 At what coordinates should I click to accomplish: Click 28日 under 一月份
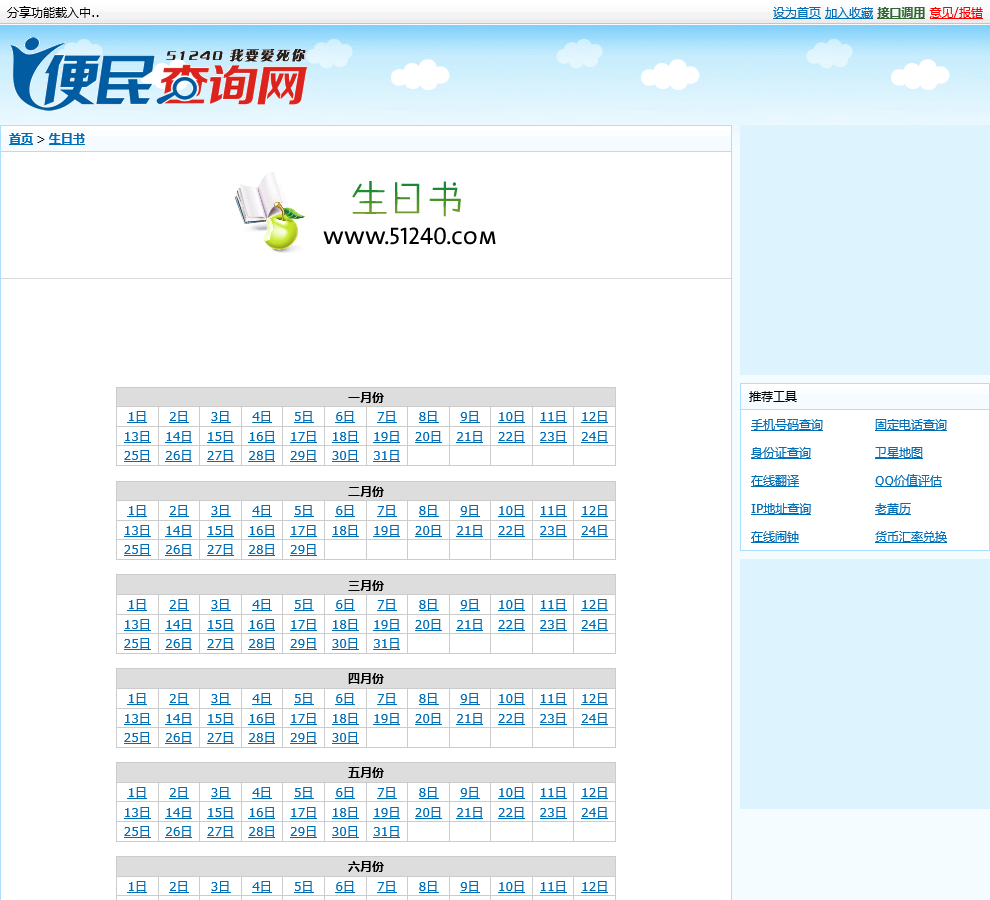pyautogui.click(x=261, y=455)
